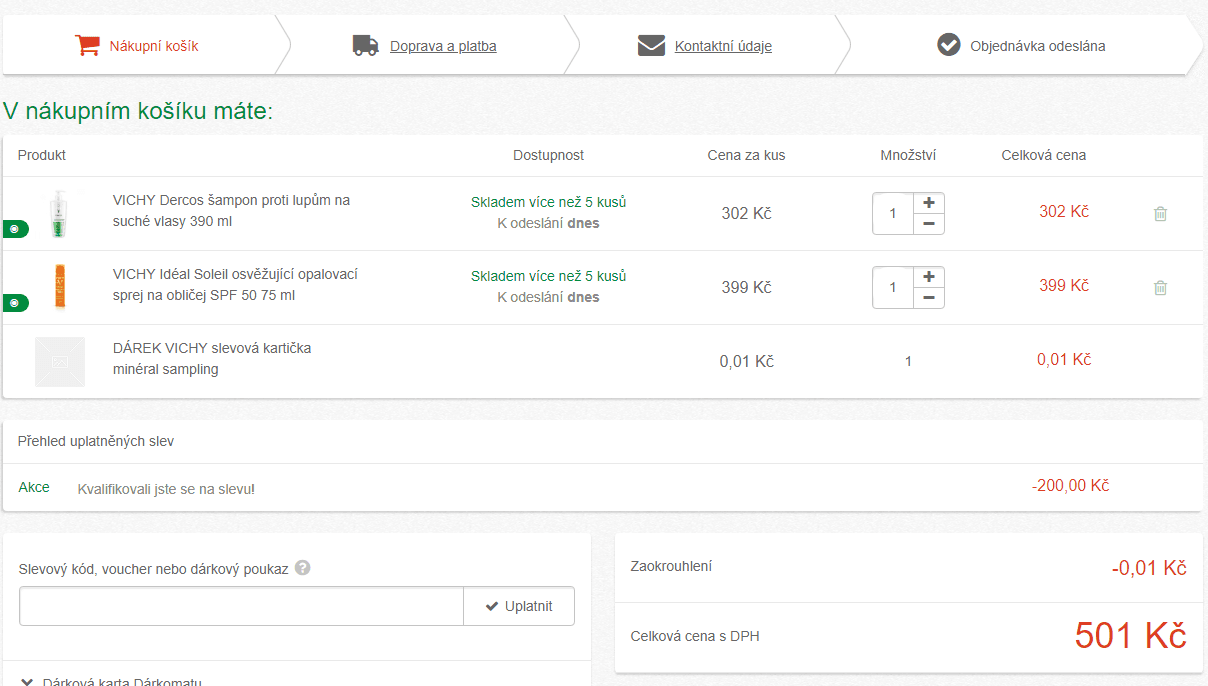Image resolution: width=1208 pixels, height=686 pixels.
Task: Decrease quantity of Idéal Soleil spray
Action: (x=929, y=298)
